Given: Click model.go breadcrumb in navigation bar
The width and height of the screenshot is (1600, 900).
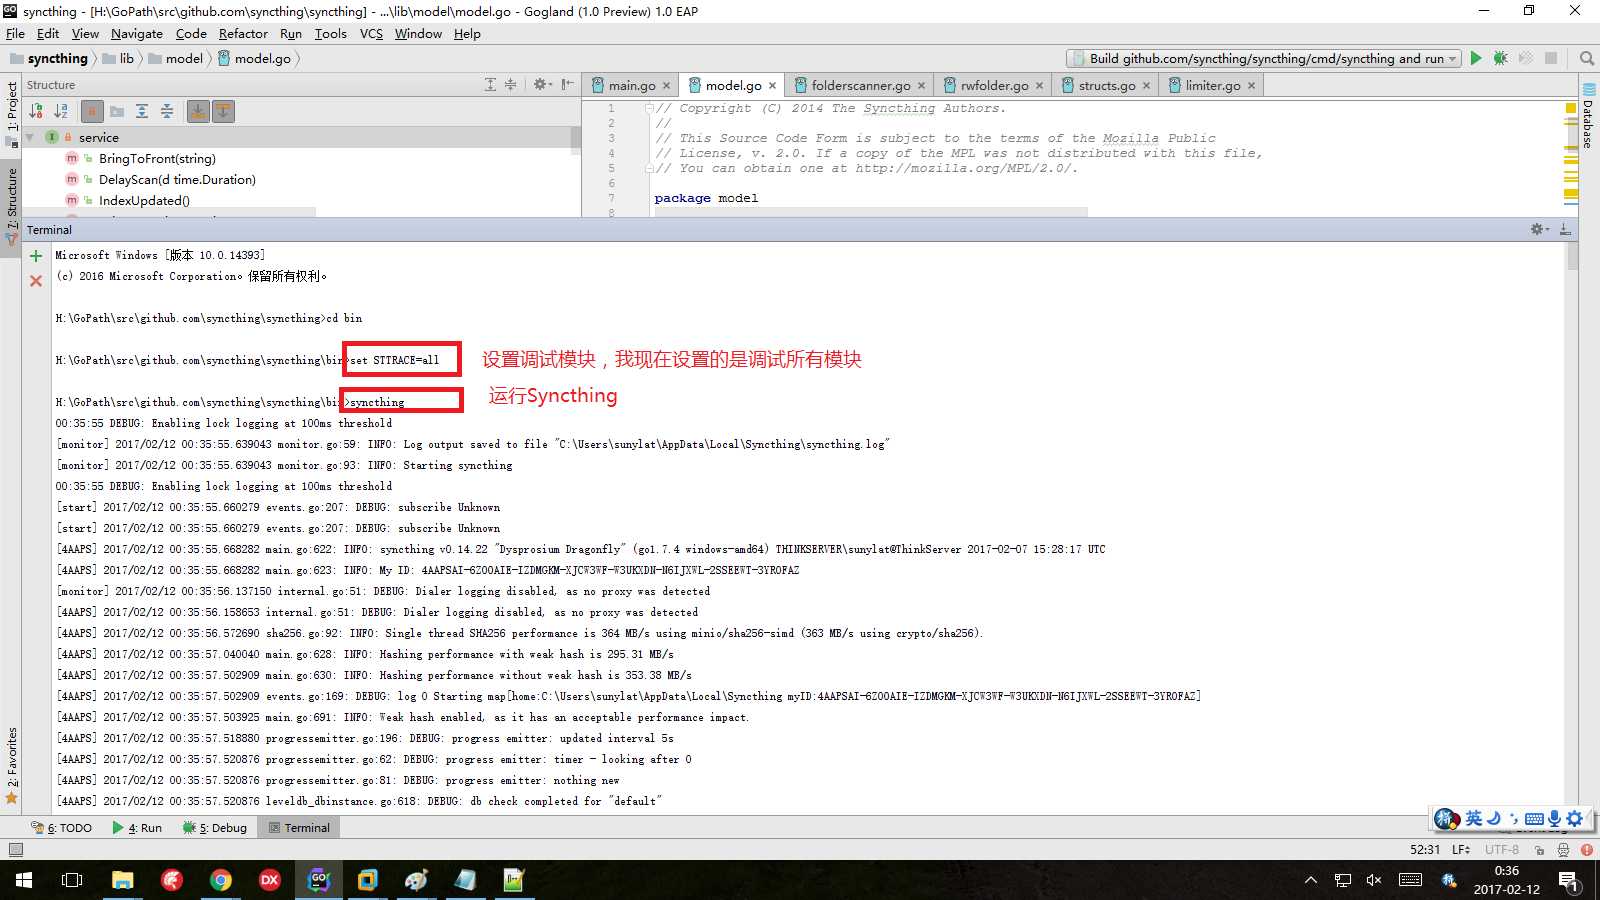Looking at the screenshot, I should click(x=253, y=58).
